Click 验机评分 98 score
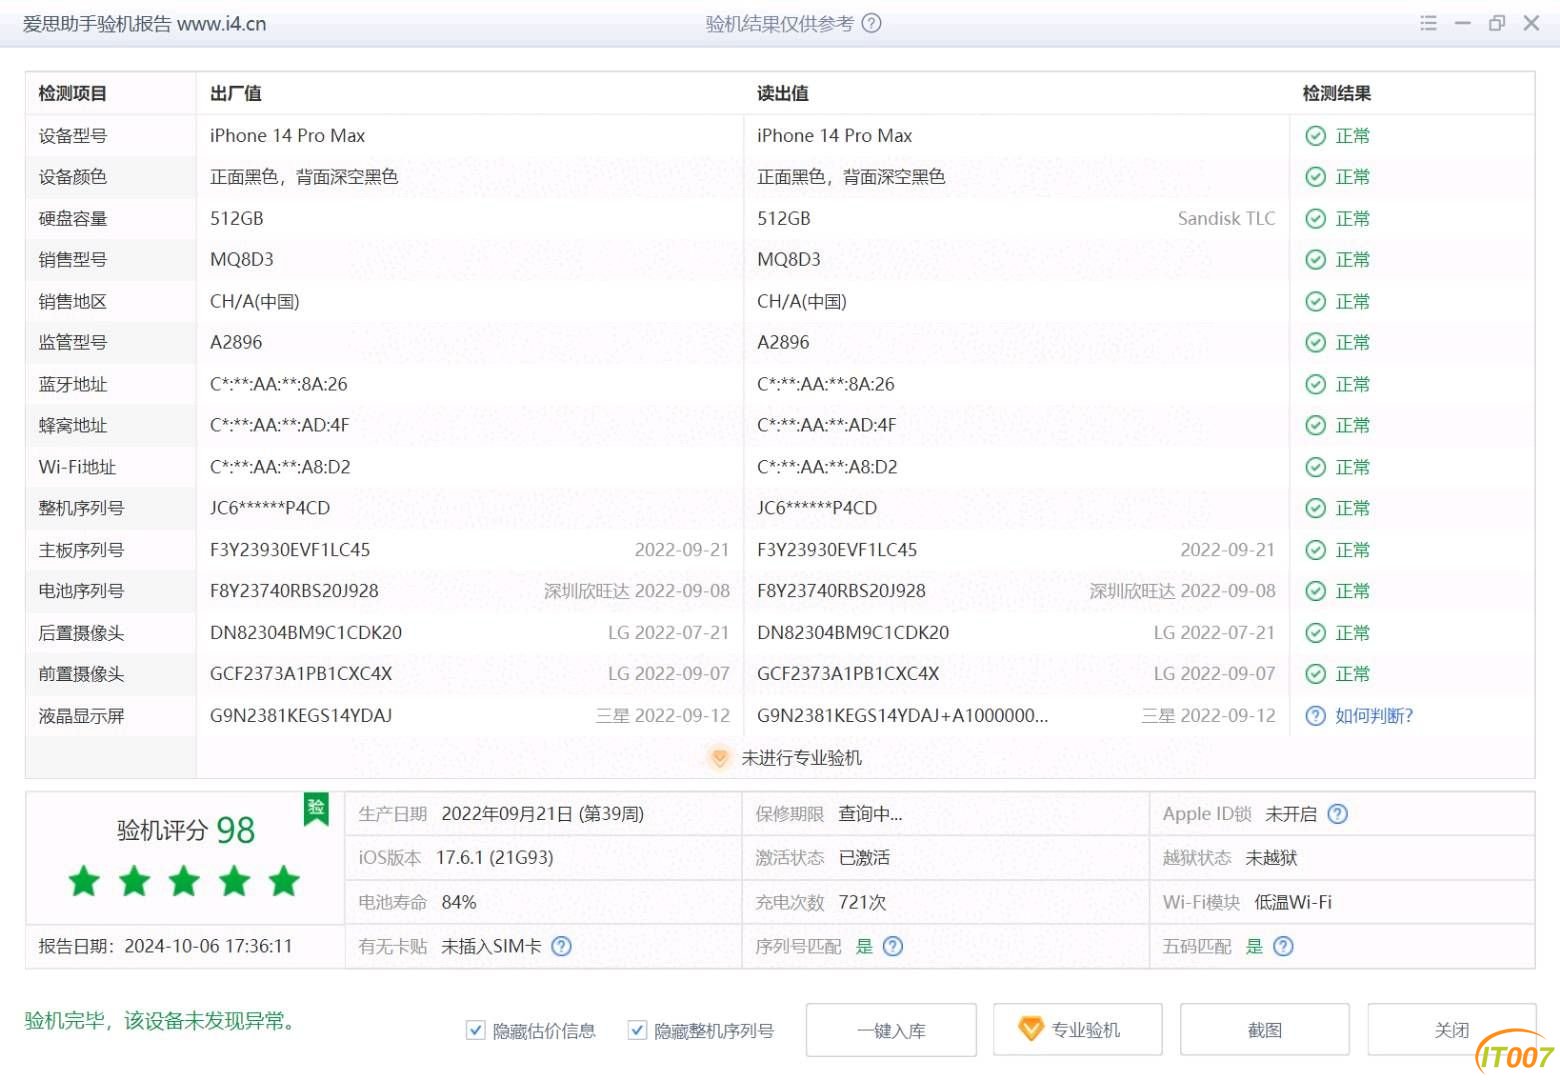Image resolution: width=1560 pixels, height=1080 pixels. [186, 830]
